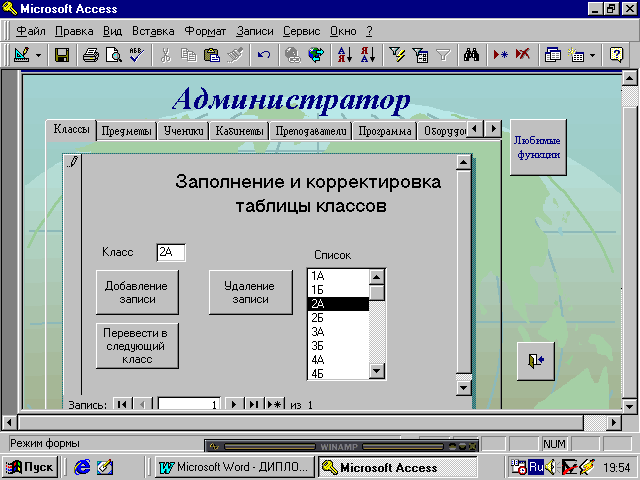Switch to the Программа tab
Image resolution: width=640 pixels, height=480 pixels.
[384, 131]
